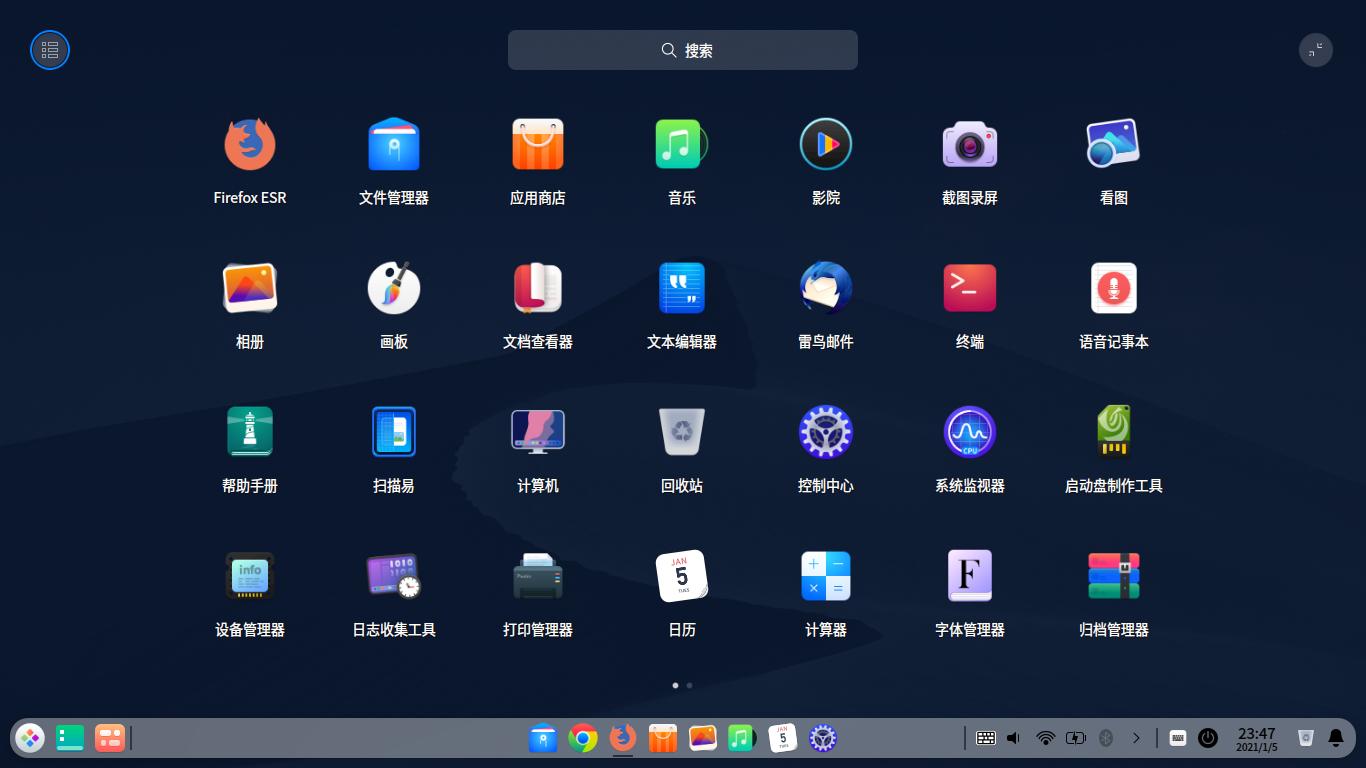Viewport: 1366px width, 768px height.
Task: Open 回收站 in the launcher grid
Action: (682, 433)
